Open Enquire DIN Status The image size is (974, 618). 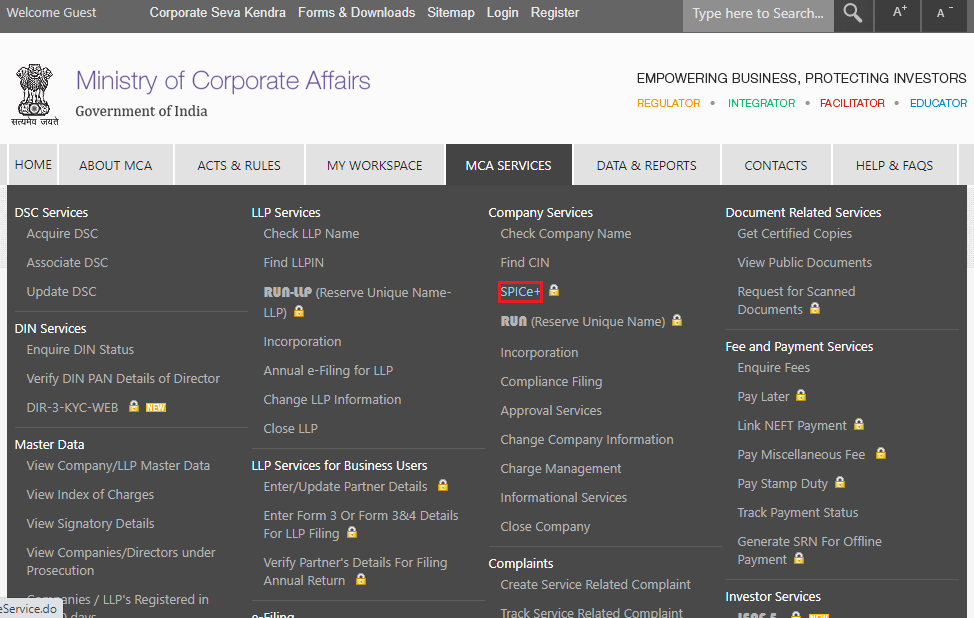(x=80, y=350)
